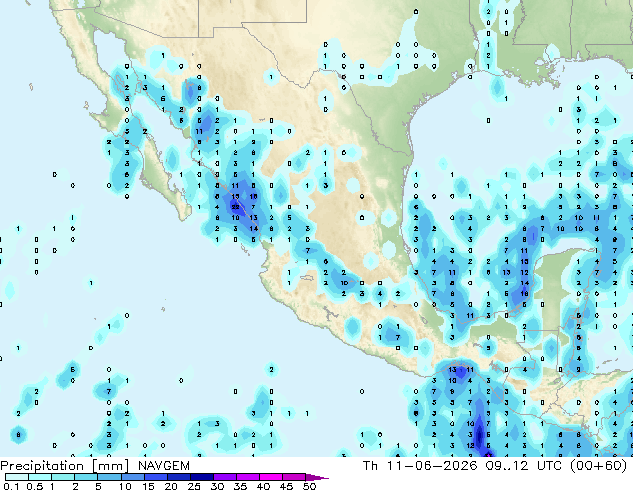Click the legend scale label '50'
This screenshot has width=634, height=490.
310,486
